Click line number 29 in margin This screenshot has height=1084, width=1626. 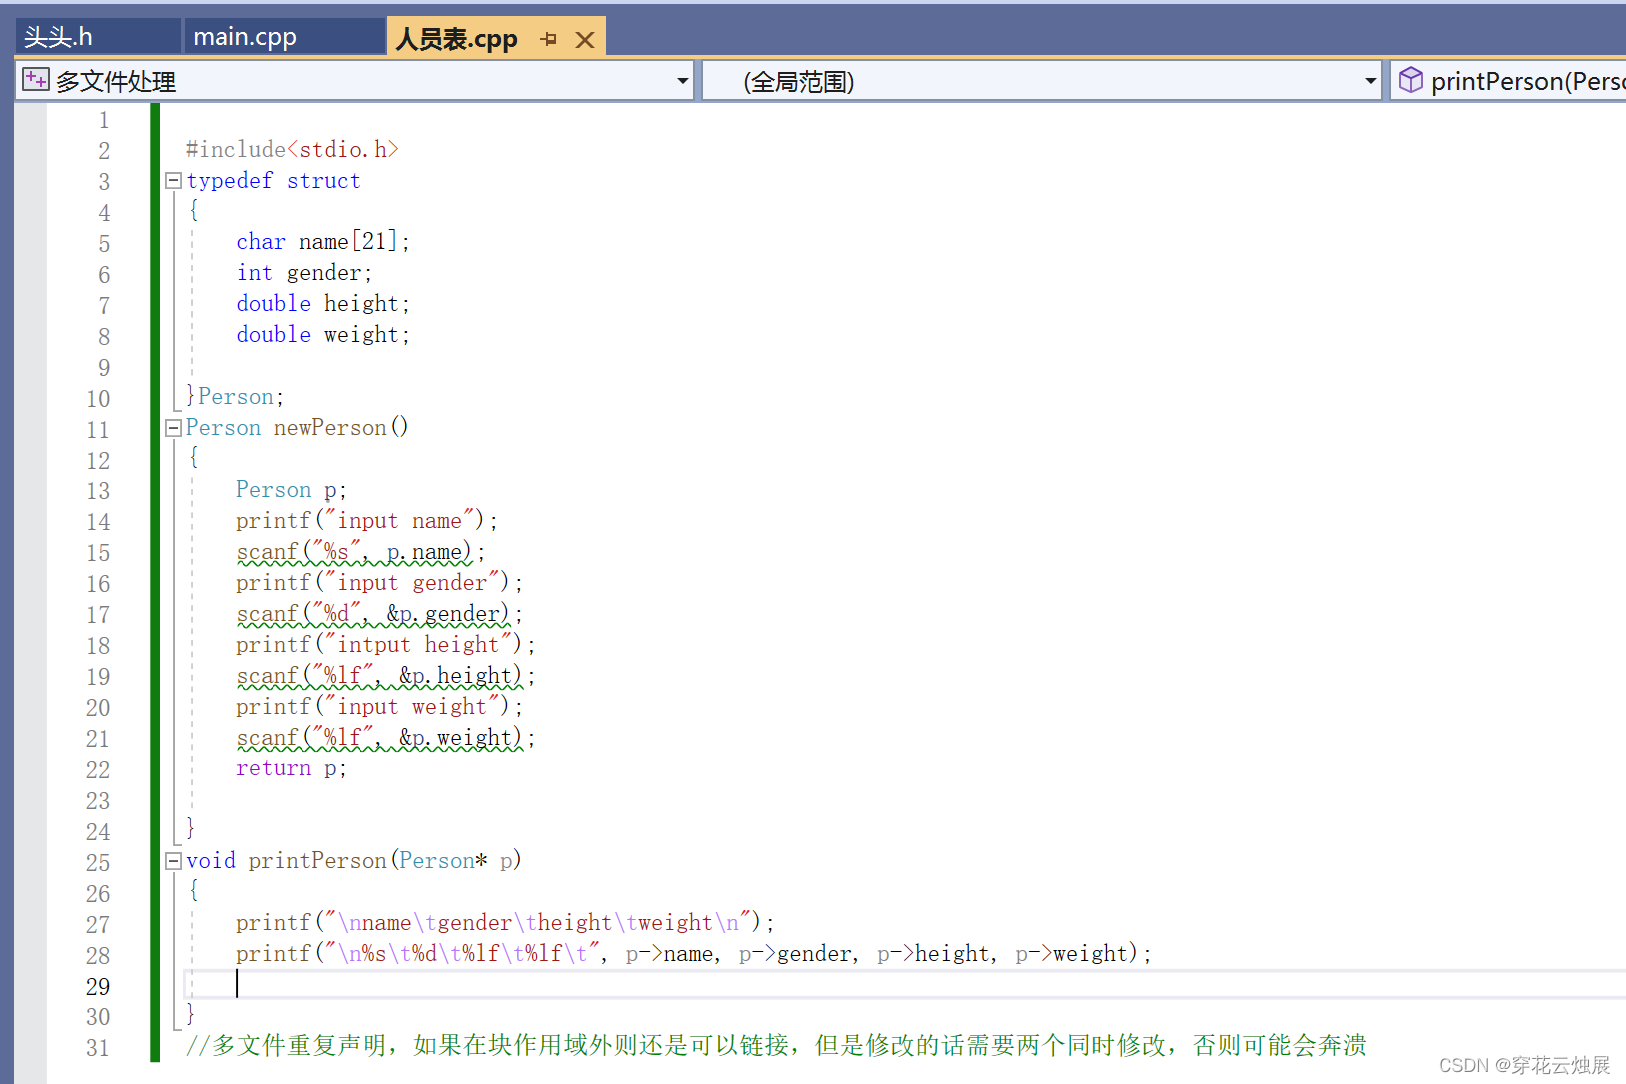click(x=98, y=986)
